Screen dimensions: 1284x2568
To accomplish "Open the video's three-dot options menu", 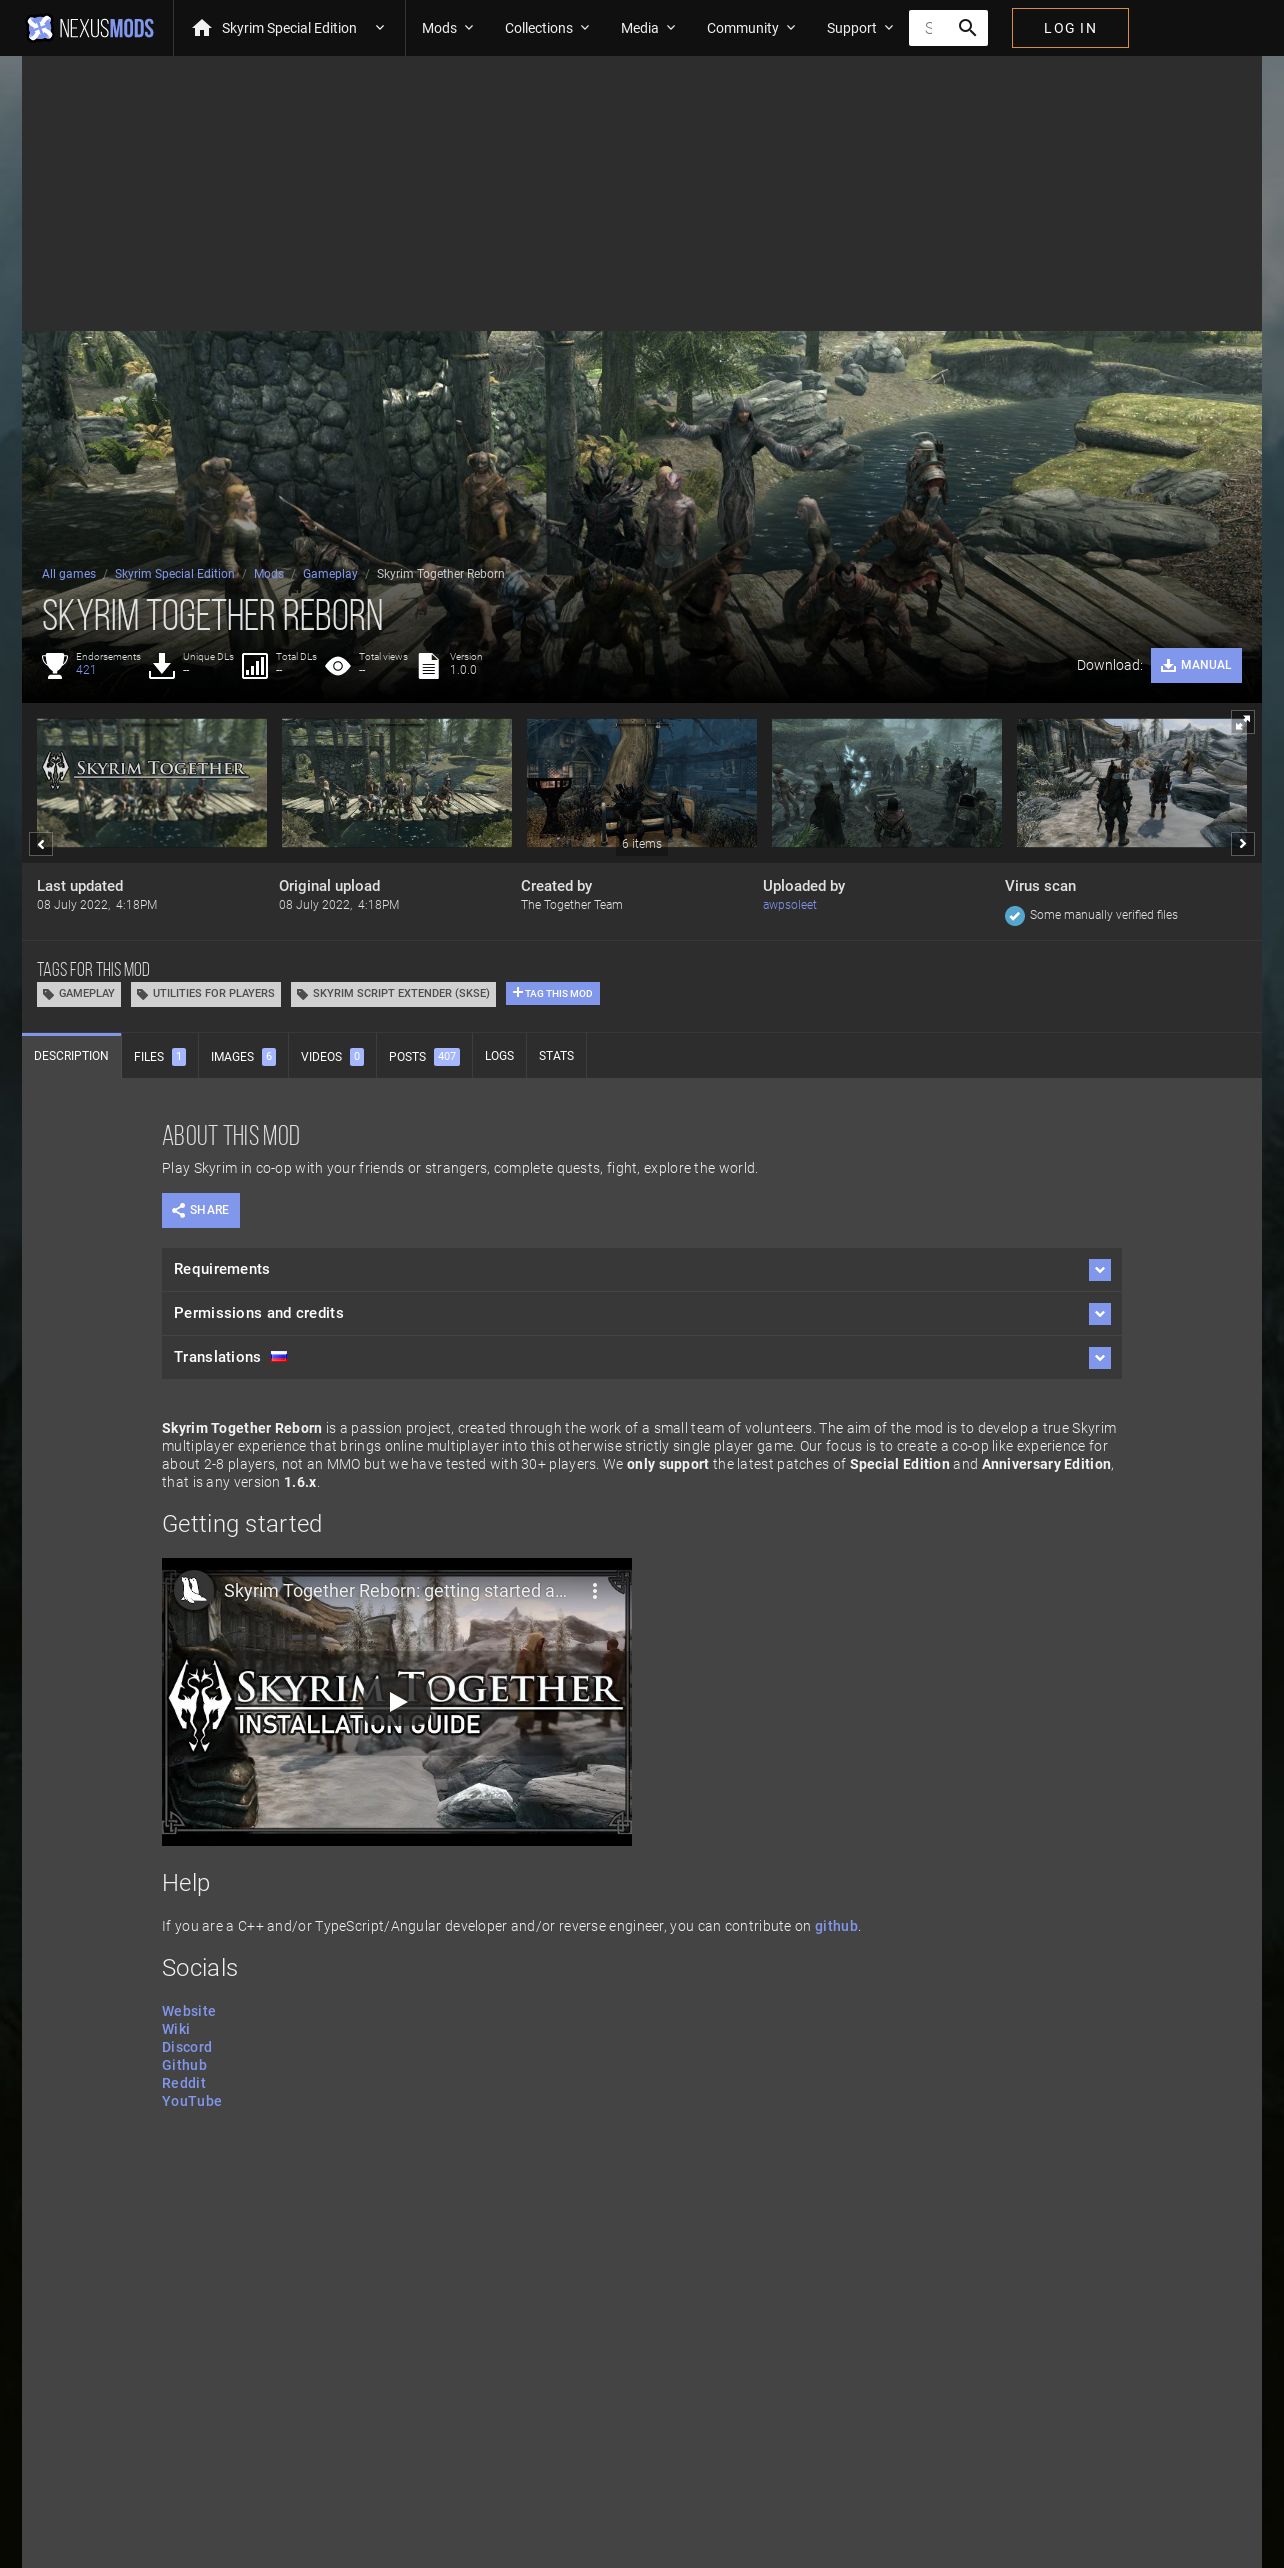I will tap(595, 1590).
